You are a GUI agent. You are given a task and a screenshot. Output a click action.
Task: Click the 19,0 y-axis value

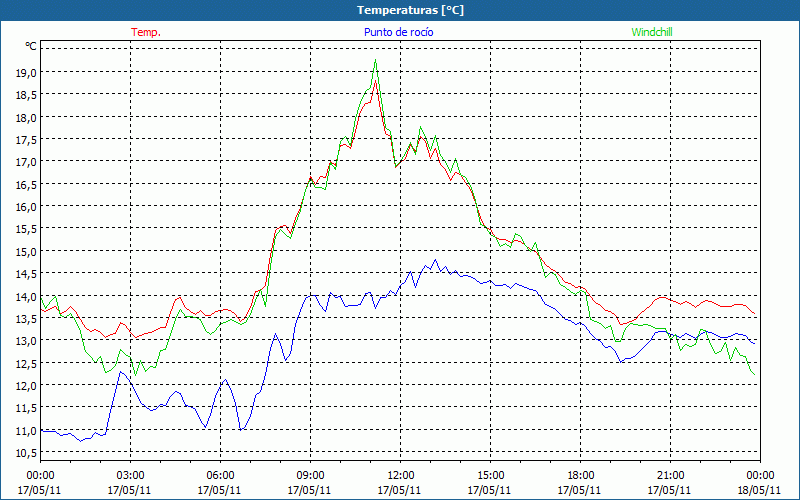pos(27,72)
